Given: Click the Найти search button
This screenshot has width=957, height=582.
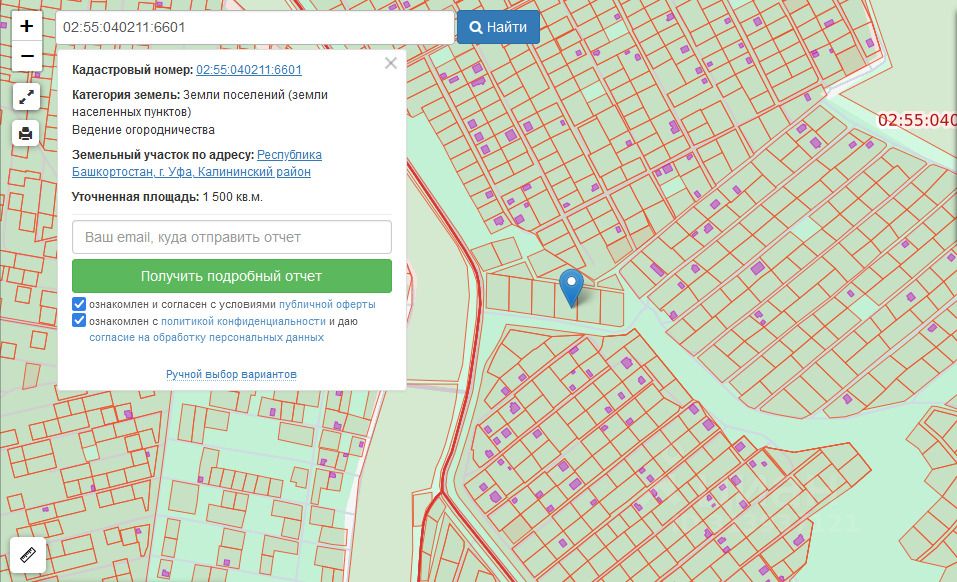Looking at the screenshot, I should coord(498,27).
